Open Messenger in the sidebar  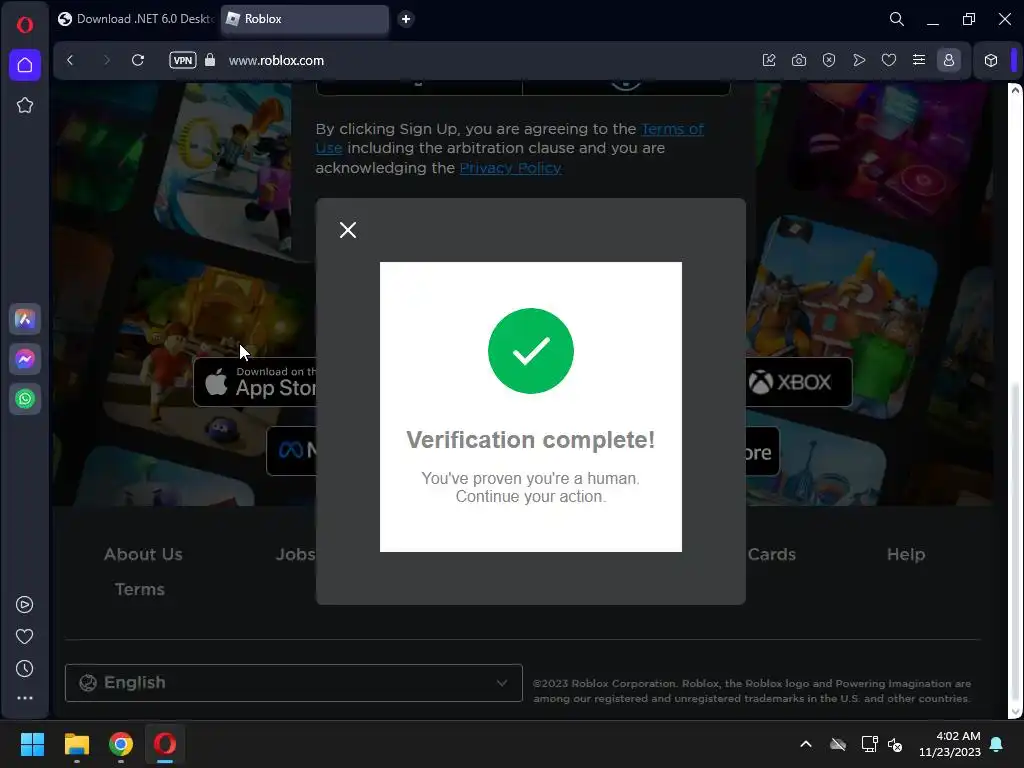point(25,359)
